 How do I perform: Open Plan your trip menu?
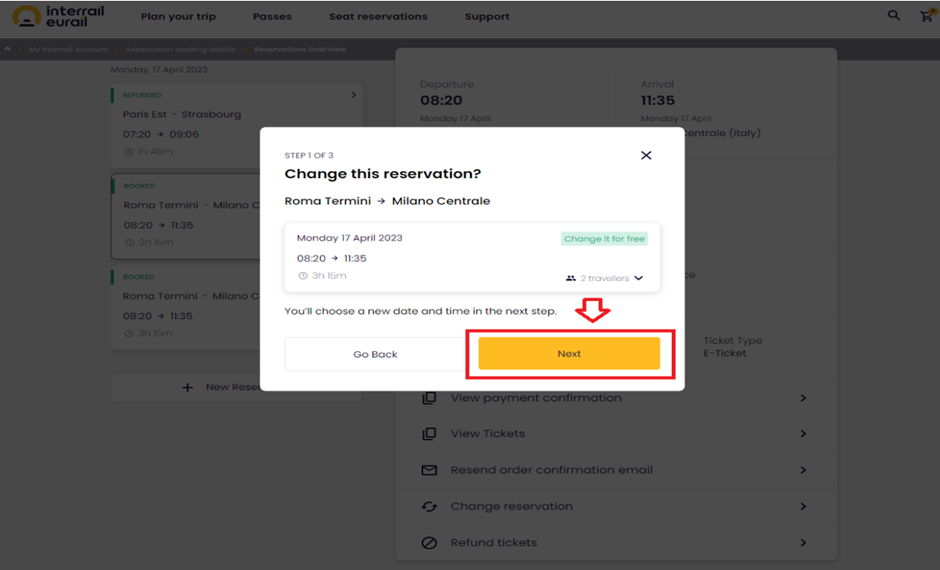178,17
